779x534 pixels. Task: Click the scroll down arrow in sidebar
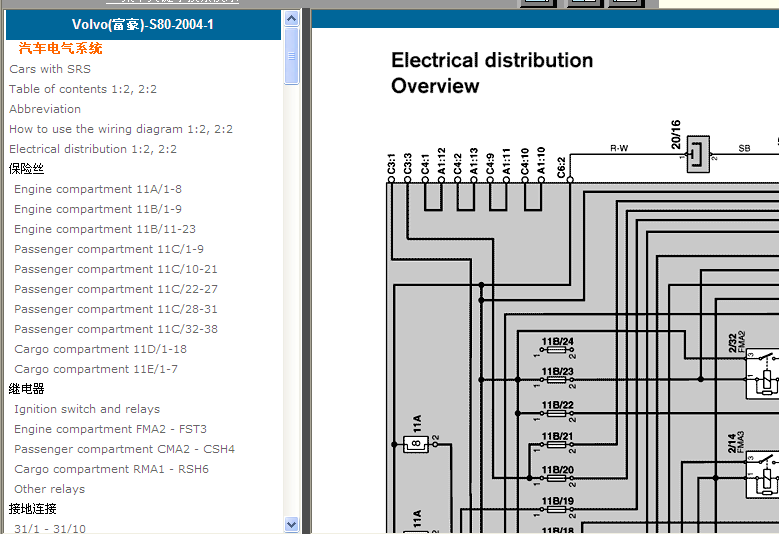pos(292,524)
